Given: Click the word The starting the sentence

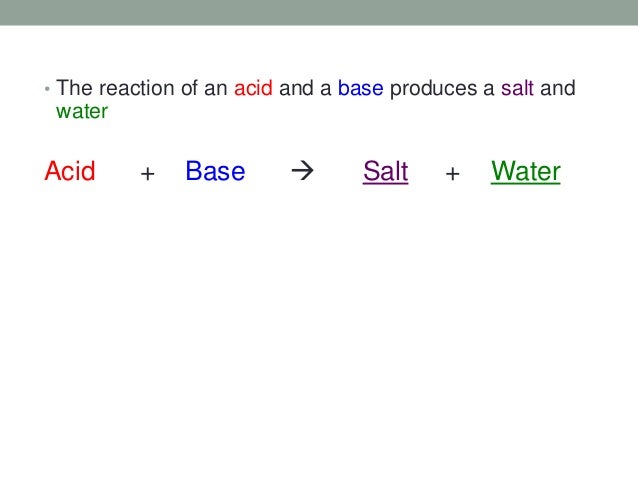Looking at the screenshot, I should pos(74,88).
